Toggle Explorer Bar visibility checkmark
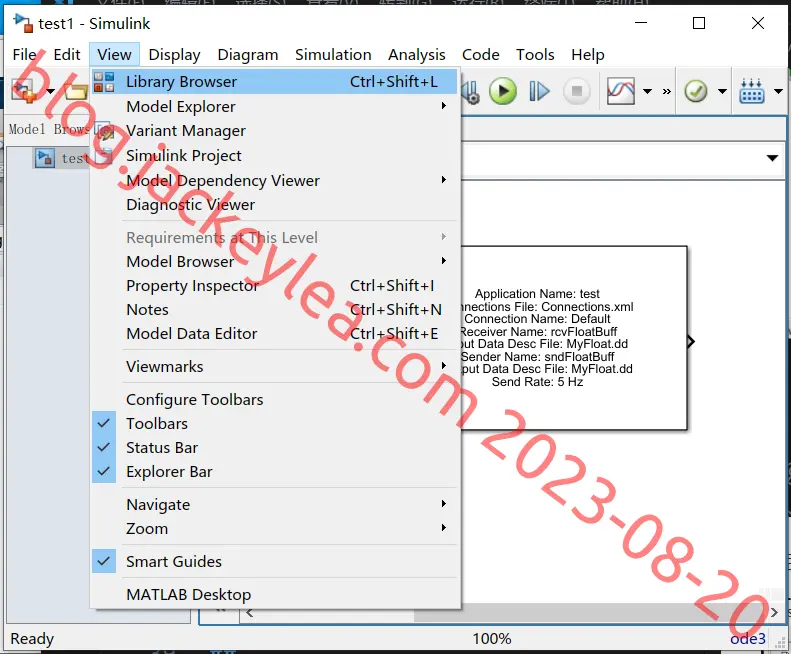This screenshot has height=654, width=791. [x=104, y=471]
